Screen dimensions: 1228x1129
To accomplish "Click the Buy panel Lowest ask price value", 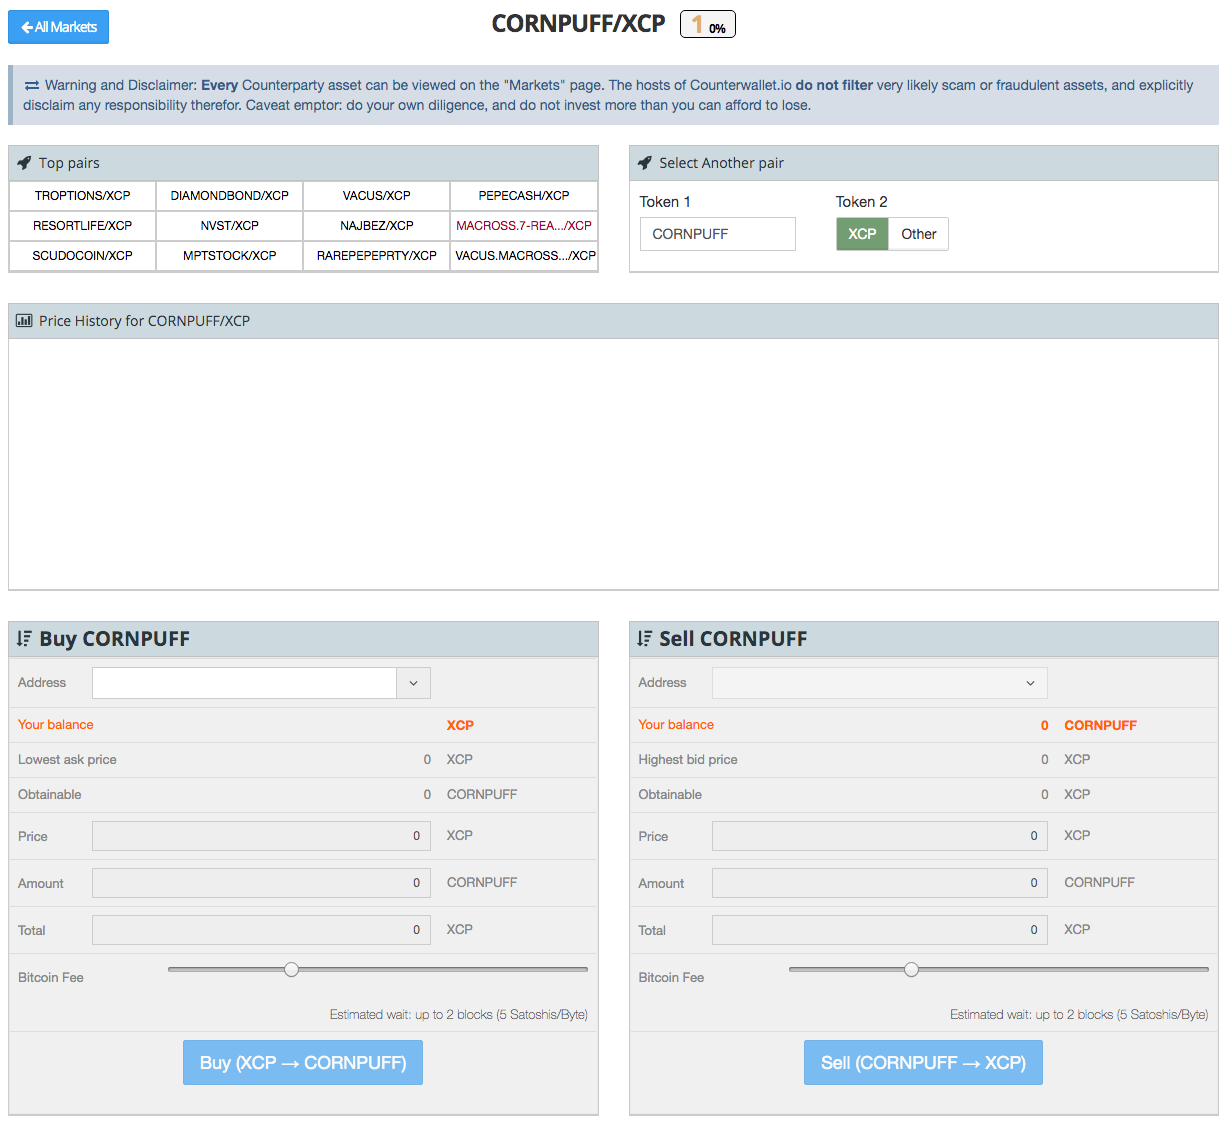I will pyautogui.click(x=427, y=760).
